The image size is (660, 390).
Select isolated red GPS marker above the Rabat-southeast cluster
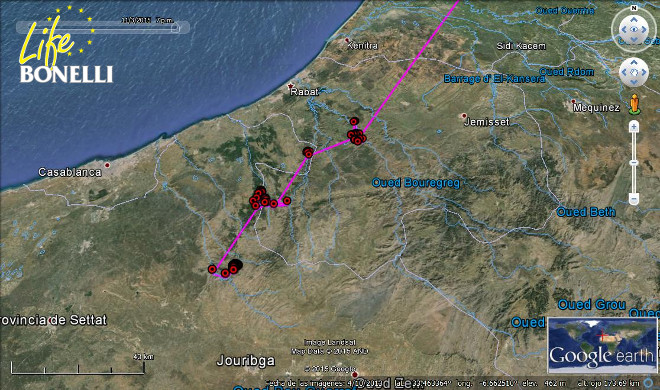(x=354, y=122)
